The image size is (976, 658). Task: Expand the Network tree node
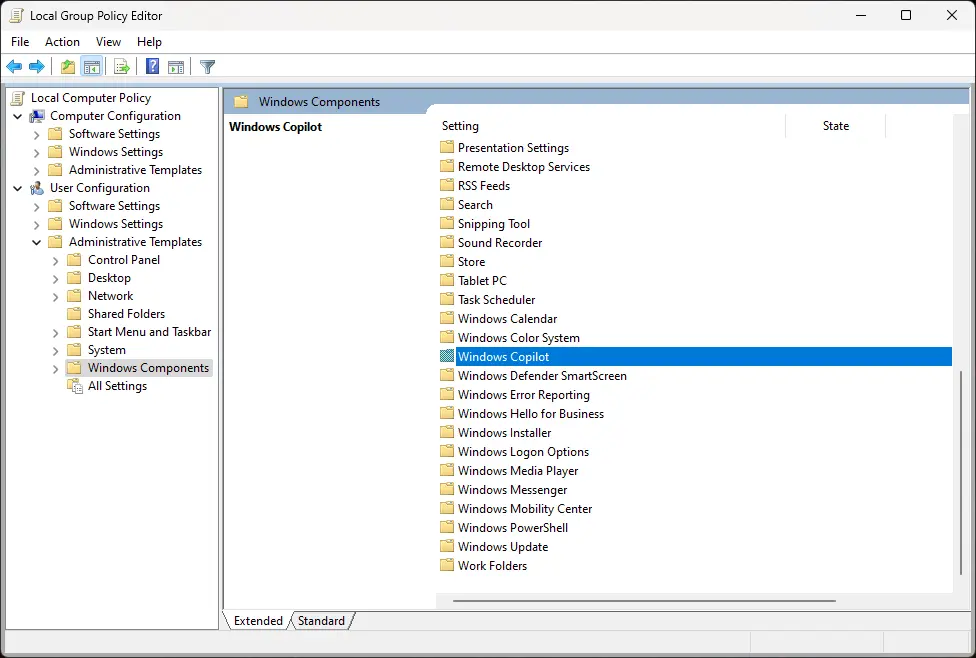click(55, 297)
